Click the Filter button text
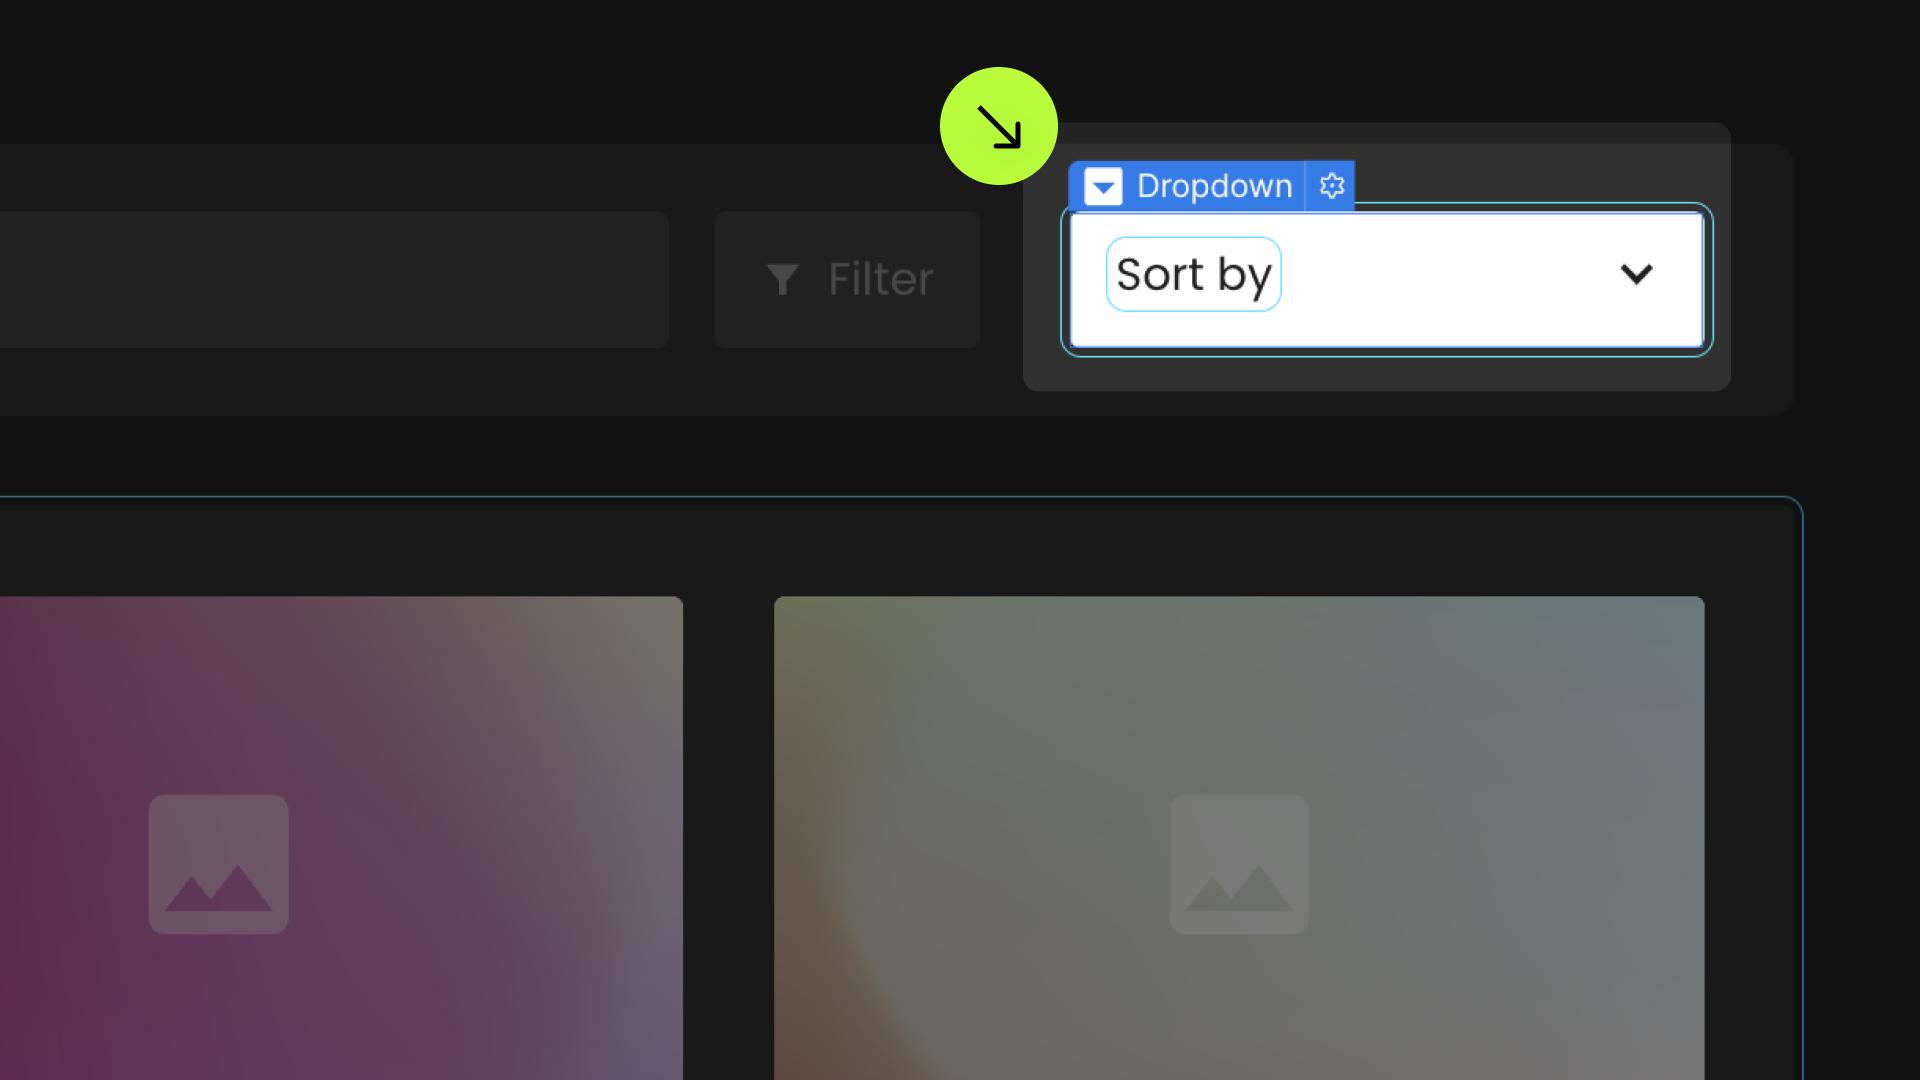The width and height of the screenshot is (1920, 1080). tap(880, 279)
